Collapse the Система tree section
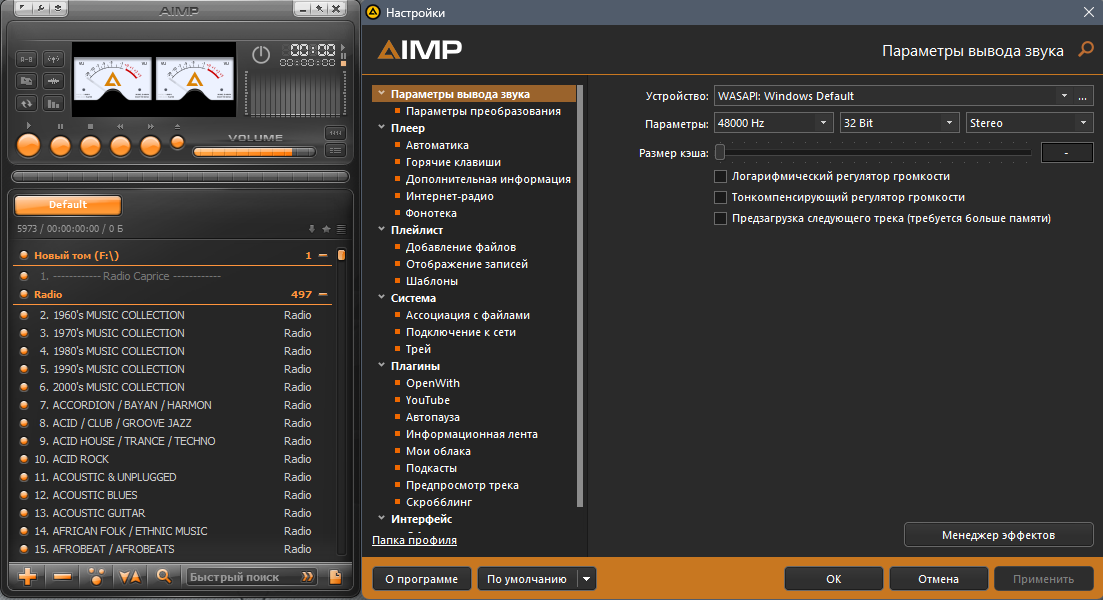The height and width of the screenshot is (600, 1103). pyautogui.click(x=381, y=298)
